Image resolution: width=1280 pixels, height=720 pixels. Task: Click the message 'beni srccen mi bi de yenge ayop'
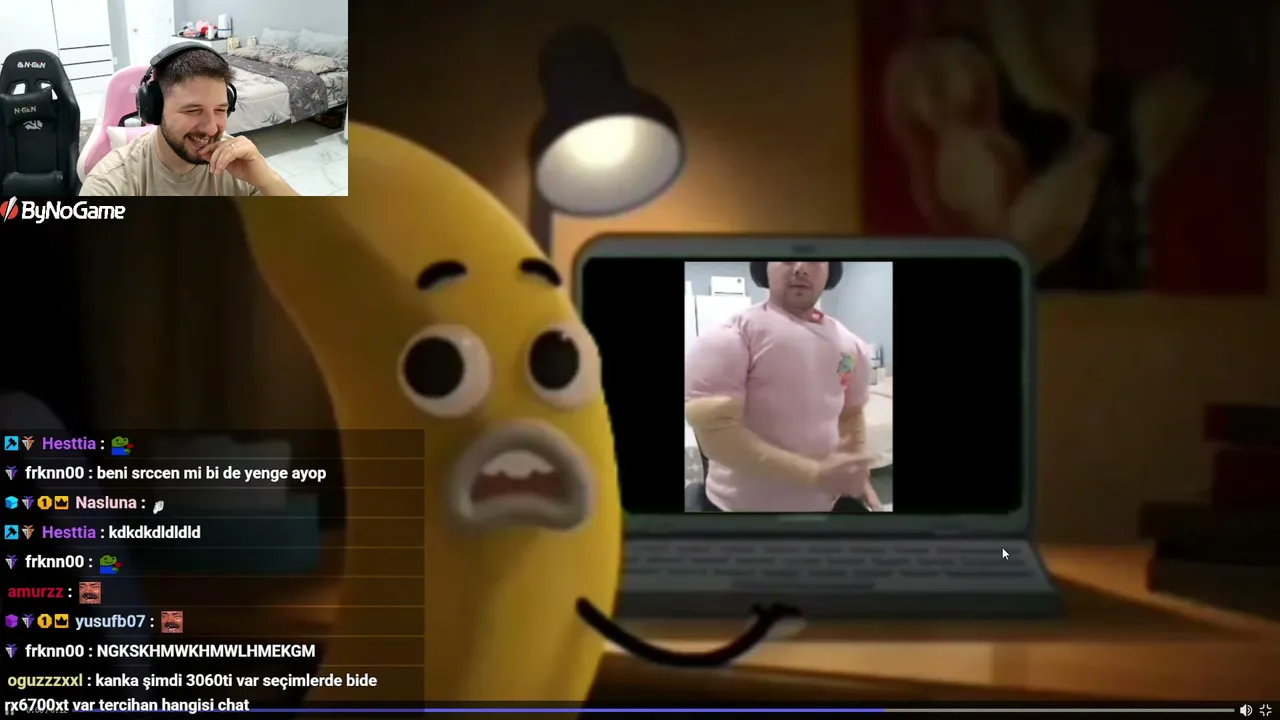[x=211, y=473]
